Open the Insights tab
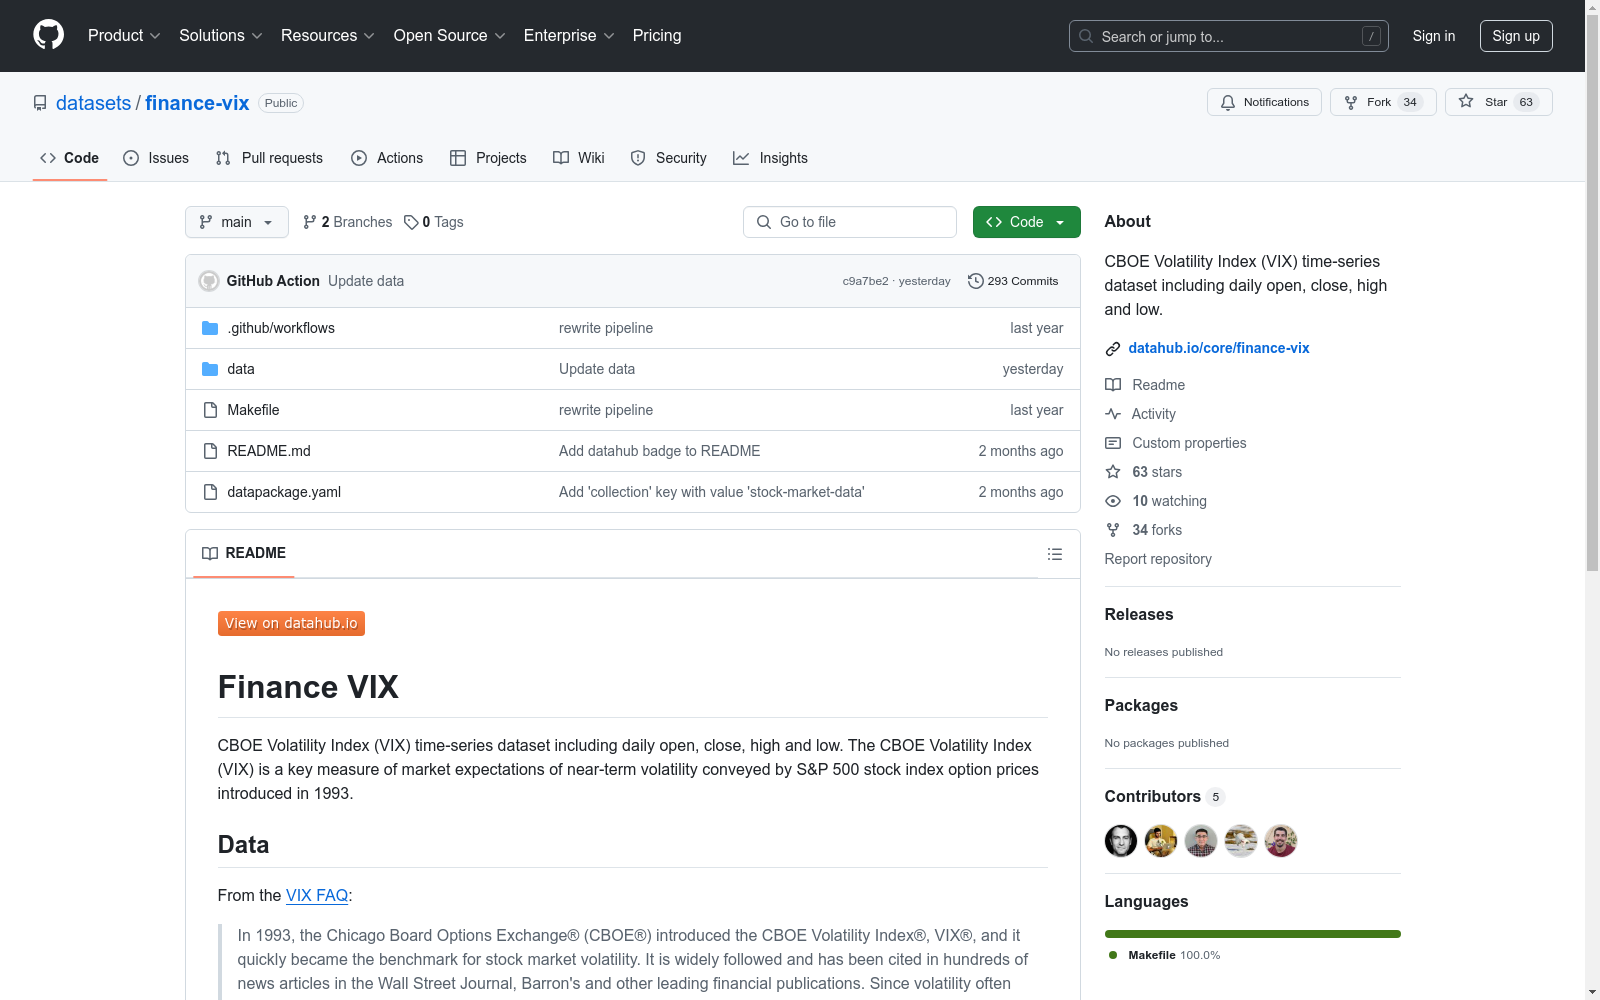 (x=770, y=158)
